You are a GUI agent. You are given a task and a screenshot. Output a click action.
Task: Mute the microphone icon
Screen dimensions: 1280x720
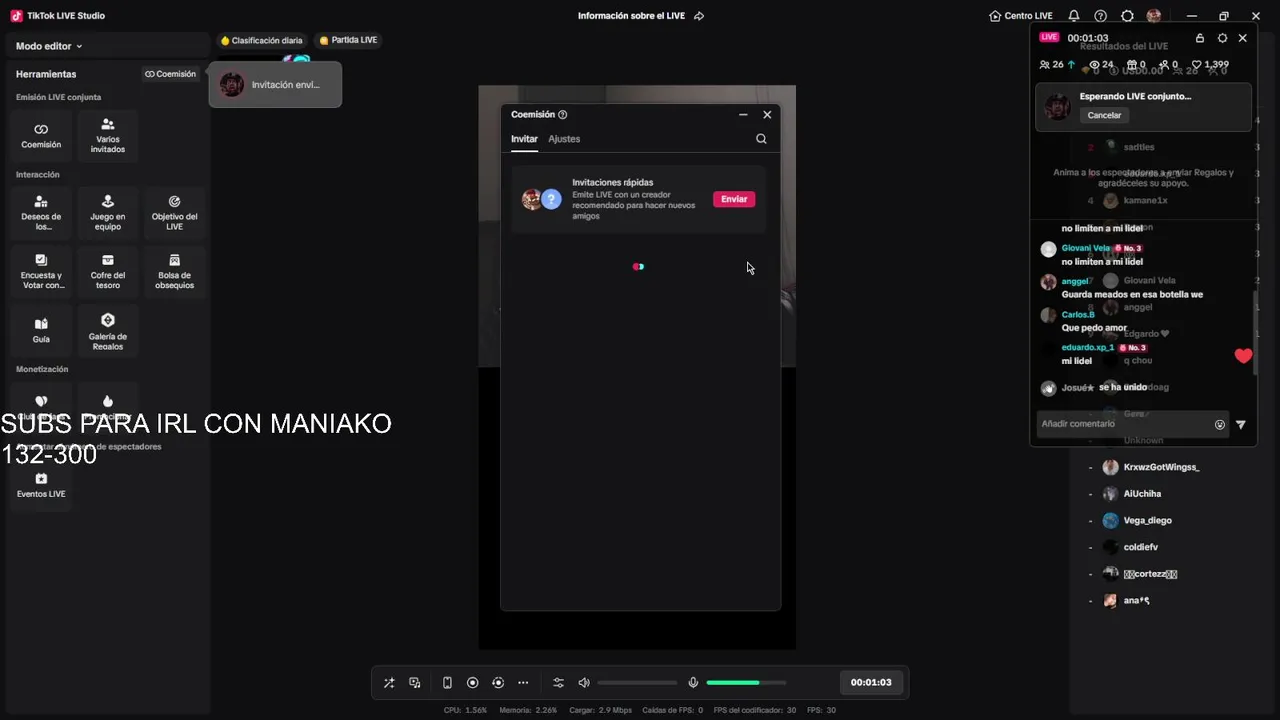pyautogui.click(x=693, y=683)
